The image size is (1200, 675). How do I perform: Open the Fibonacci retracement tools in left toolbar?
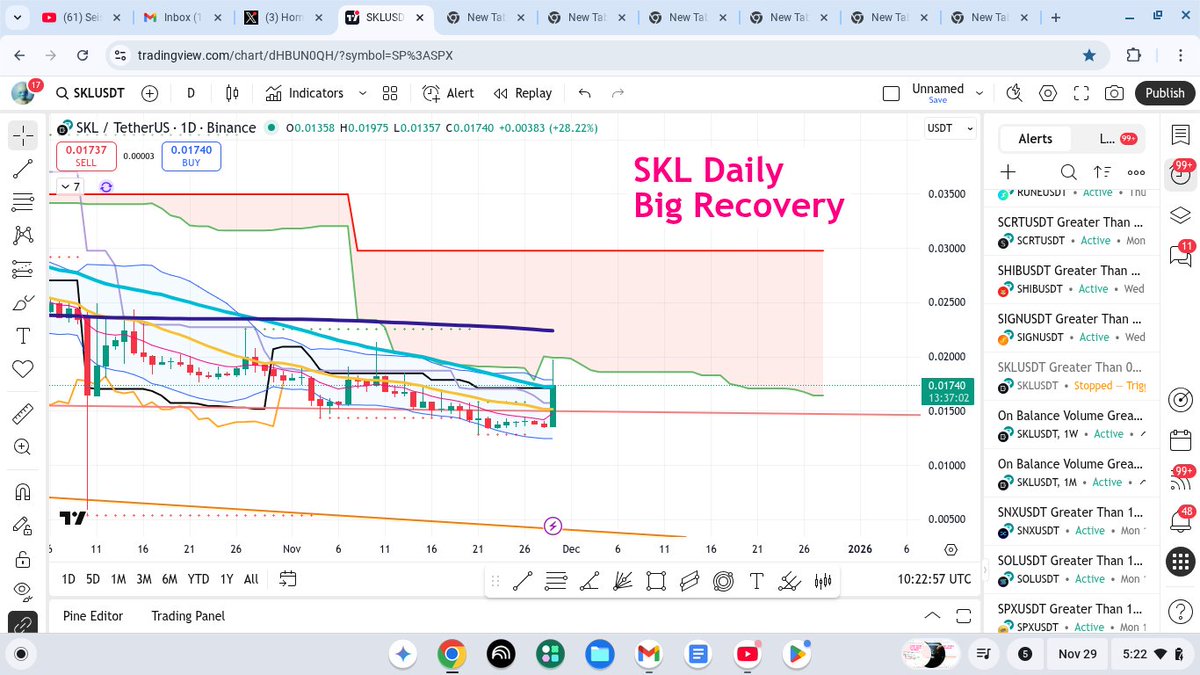click(x=24, y=202)
